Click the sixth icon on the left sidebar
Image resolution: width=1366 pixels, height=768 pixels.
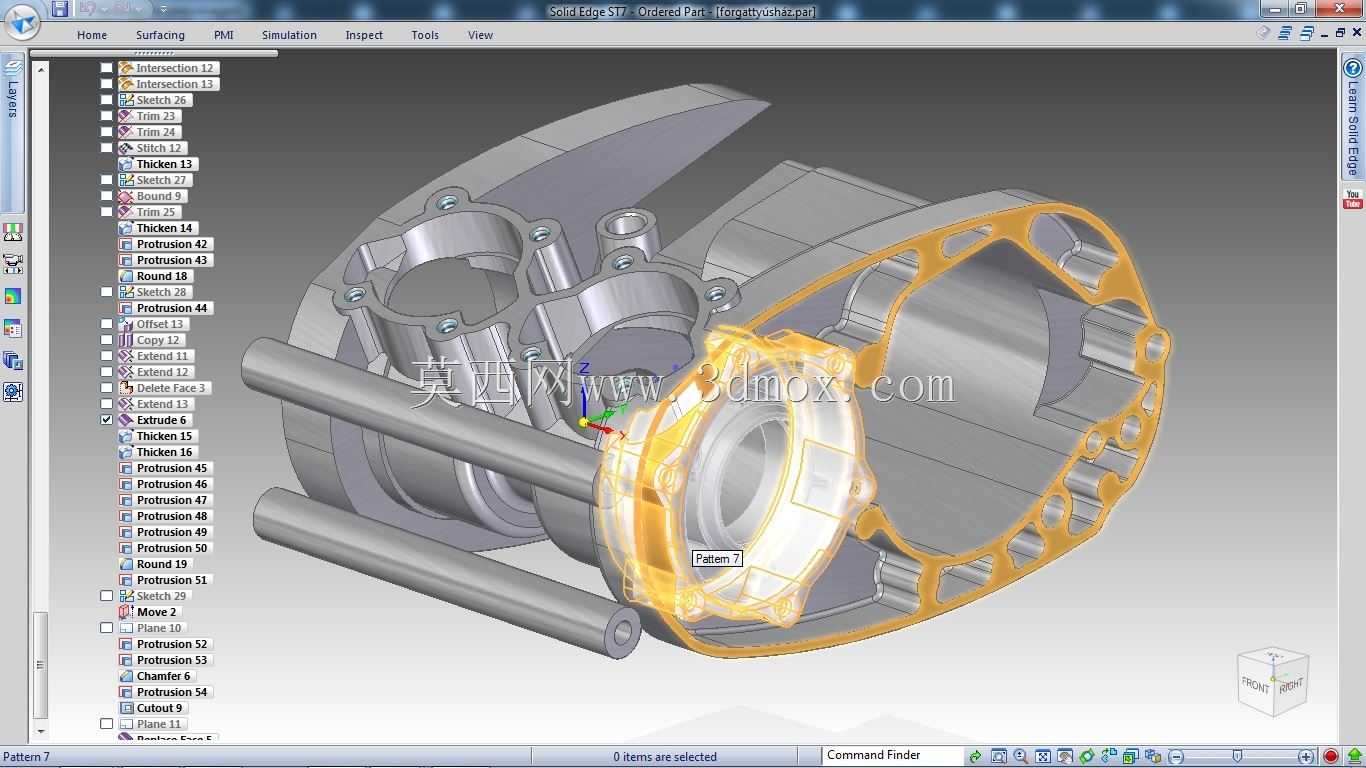(x=13, y=392)
